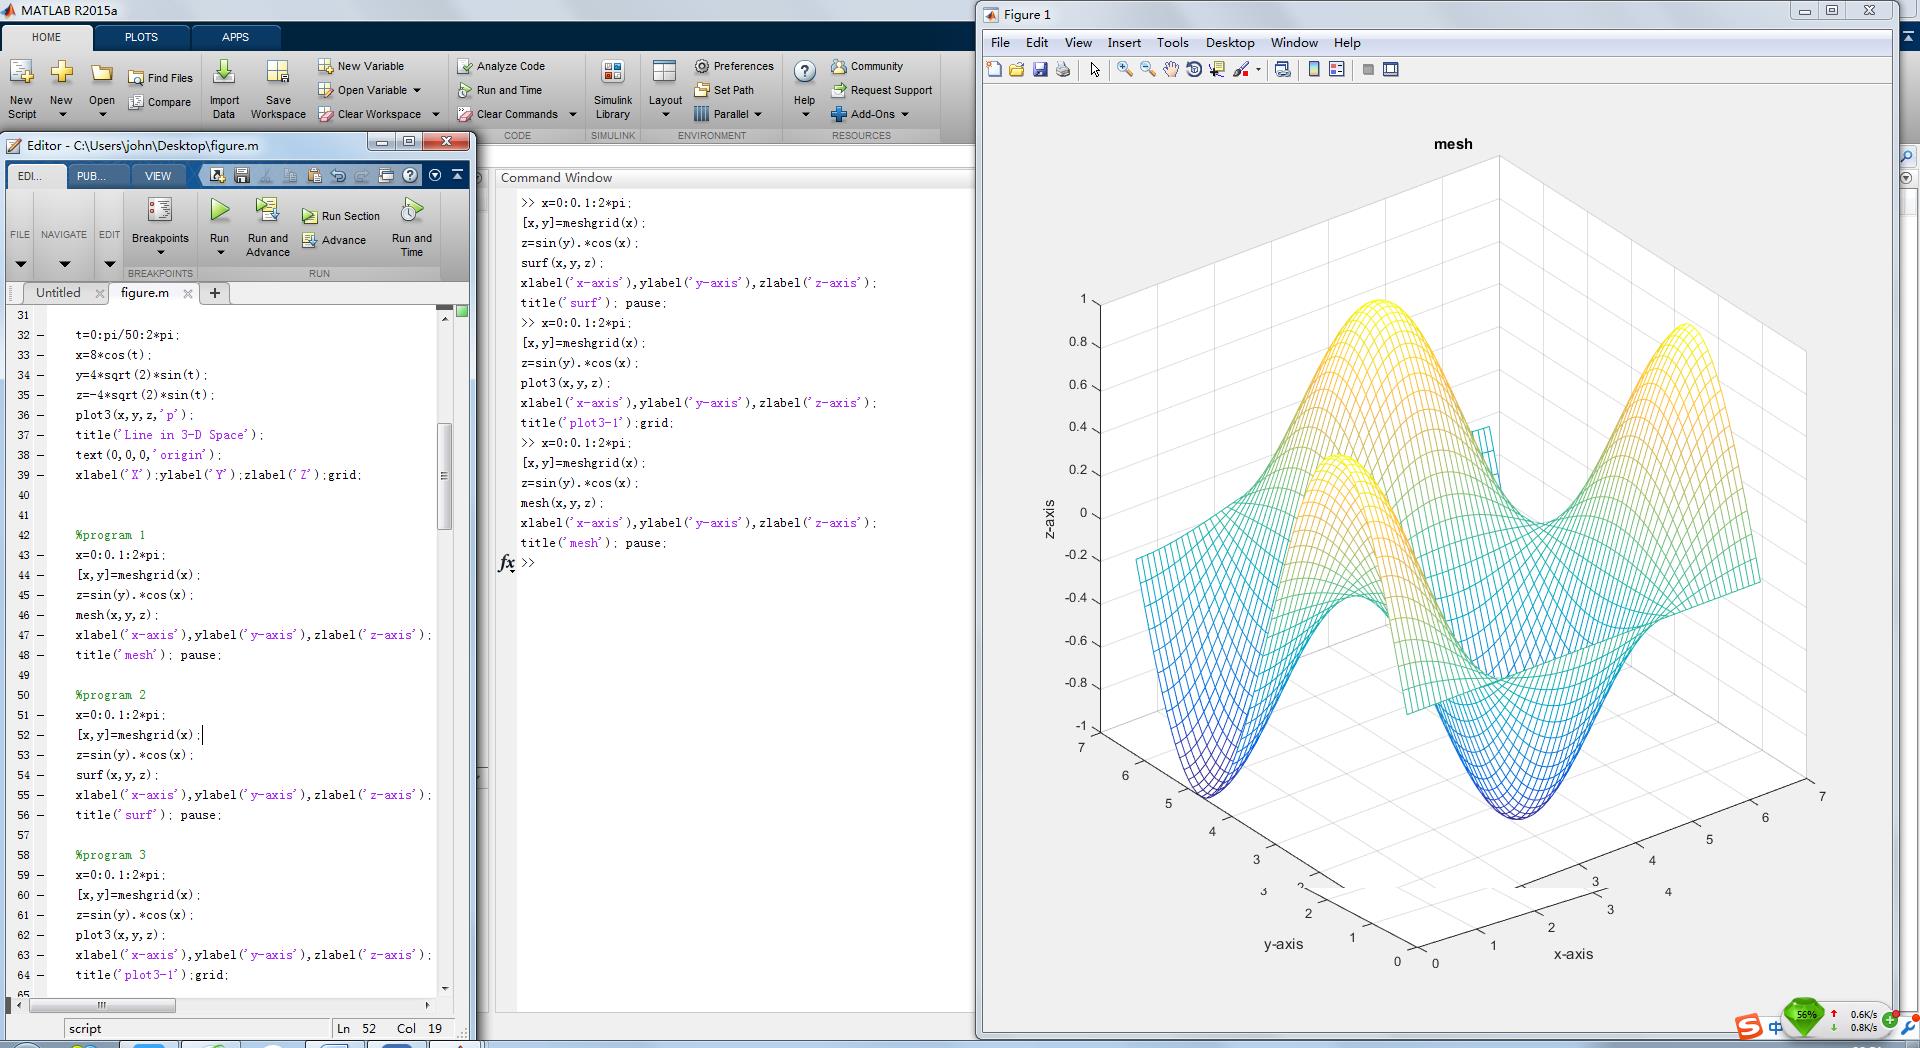Image resolution: width=1920 pixels, height=1048 pixels.
Task: Close the figure.m editor tab
Action: (188, 293)
